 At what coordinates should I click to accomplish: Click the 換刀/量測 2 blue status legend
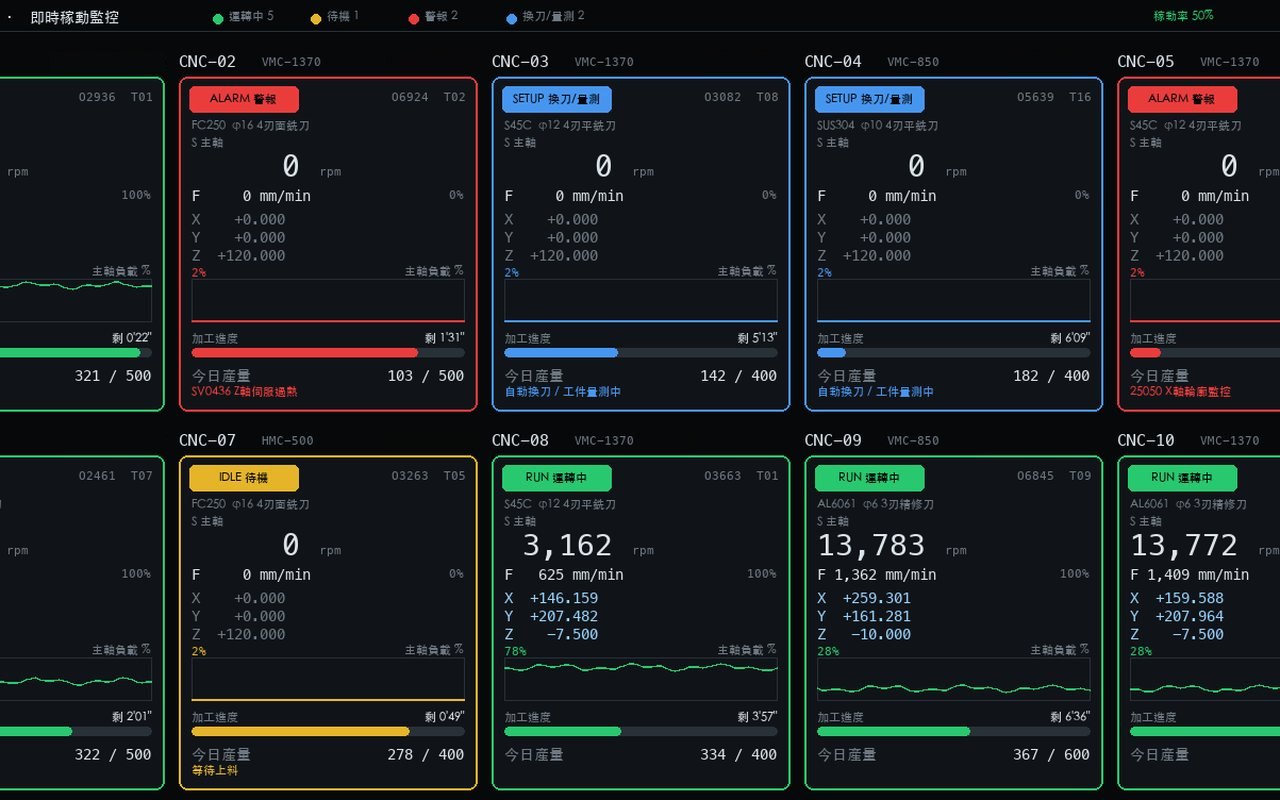(546, 17)
